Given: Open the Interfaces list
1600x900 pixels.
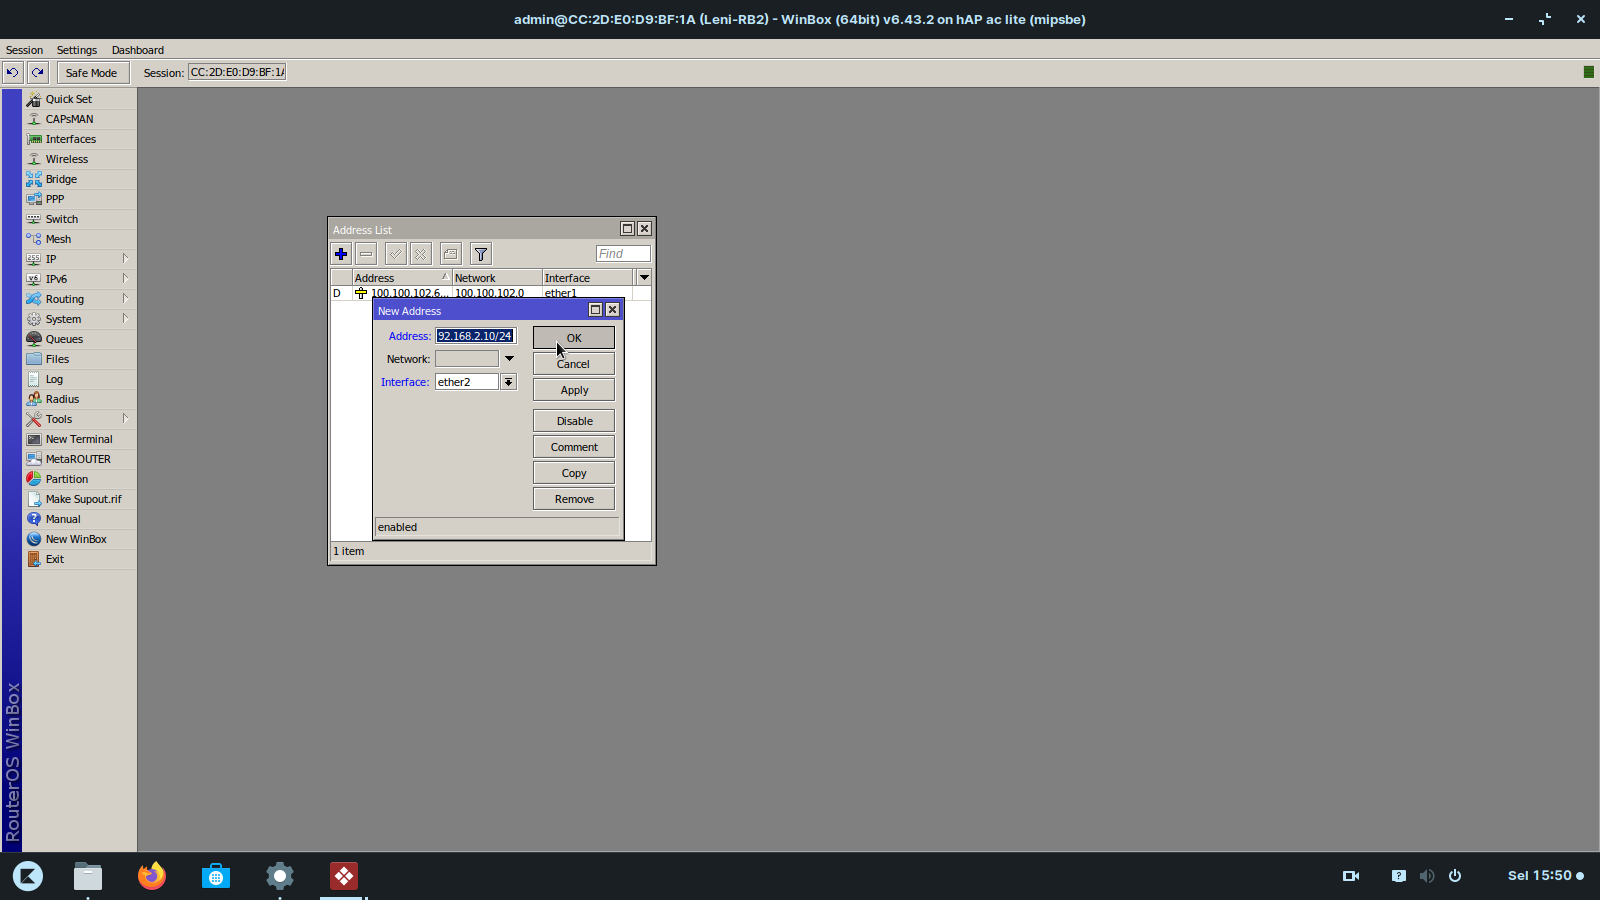Looking at the screenshot, I should pyautogui.click(x=80, y=139).
